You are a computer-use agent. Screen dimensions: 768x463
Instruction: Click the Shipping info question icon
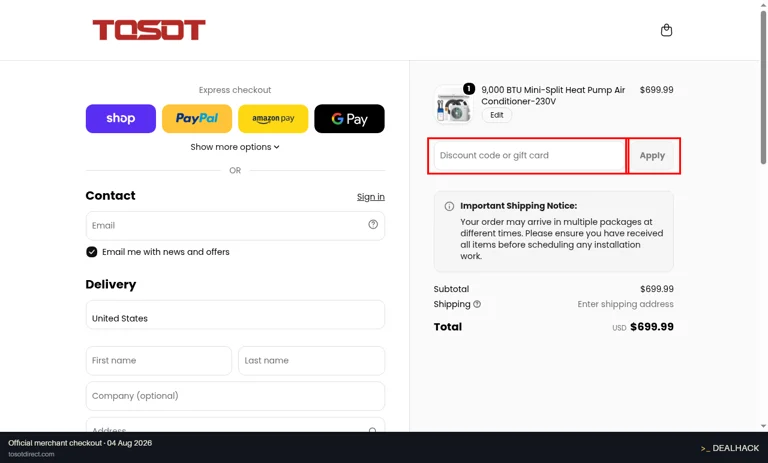click(477, 304)
